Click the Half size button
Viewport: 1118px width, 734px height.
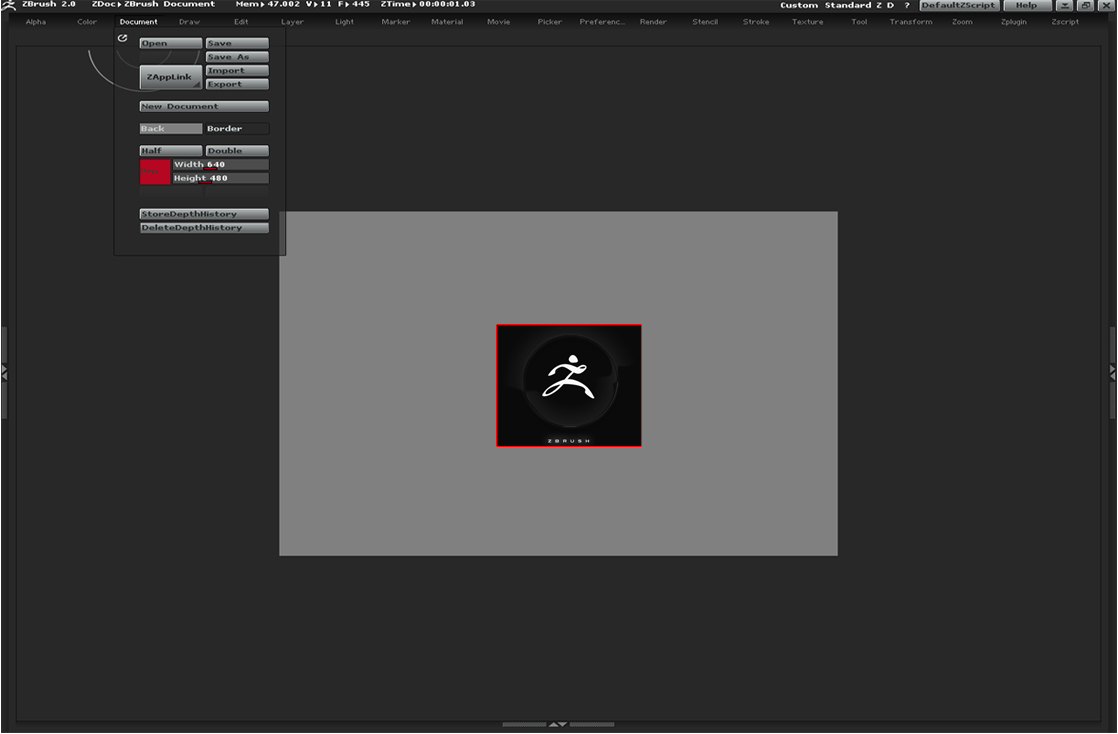170,151
